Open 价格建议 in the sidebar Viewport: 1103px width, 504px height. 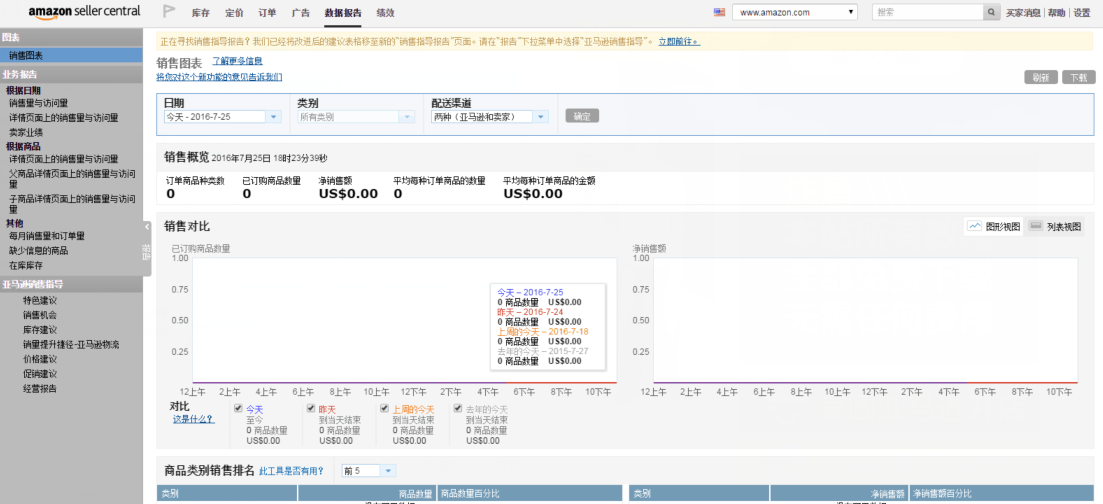[39, 359]
